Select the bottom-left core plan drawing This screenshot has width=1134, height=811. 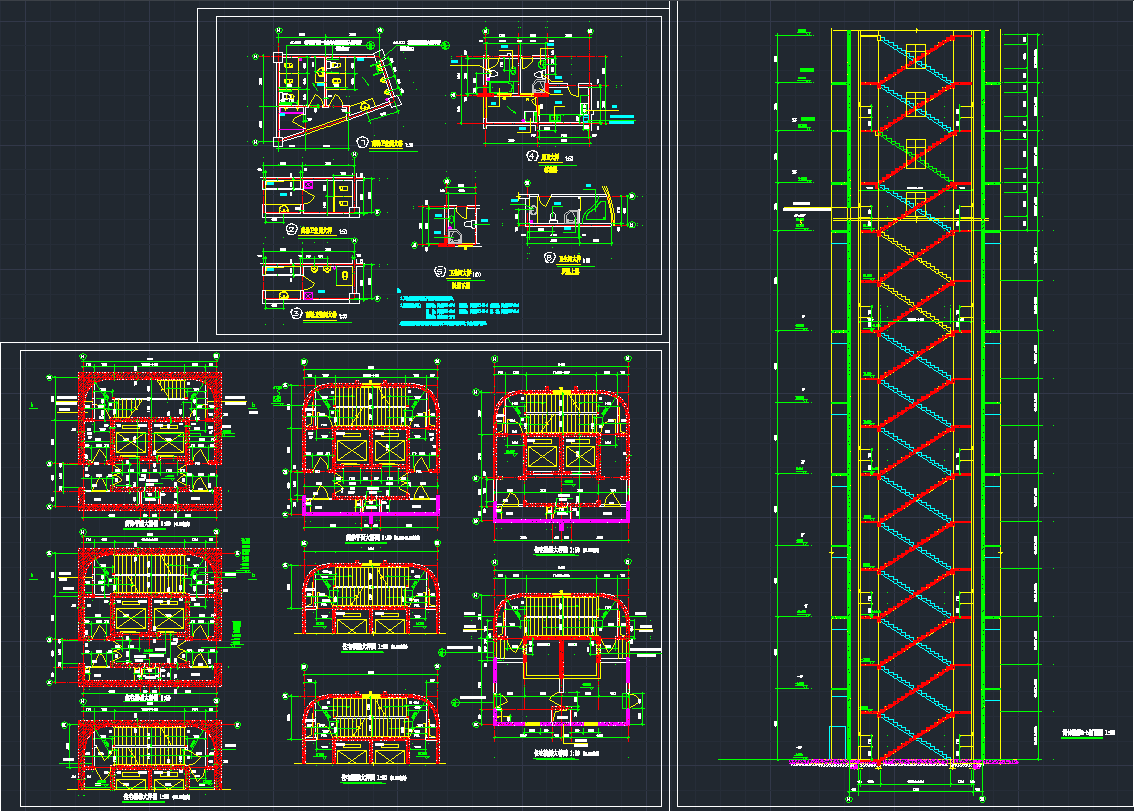click(x=150, y=750)
